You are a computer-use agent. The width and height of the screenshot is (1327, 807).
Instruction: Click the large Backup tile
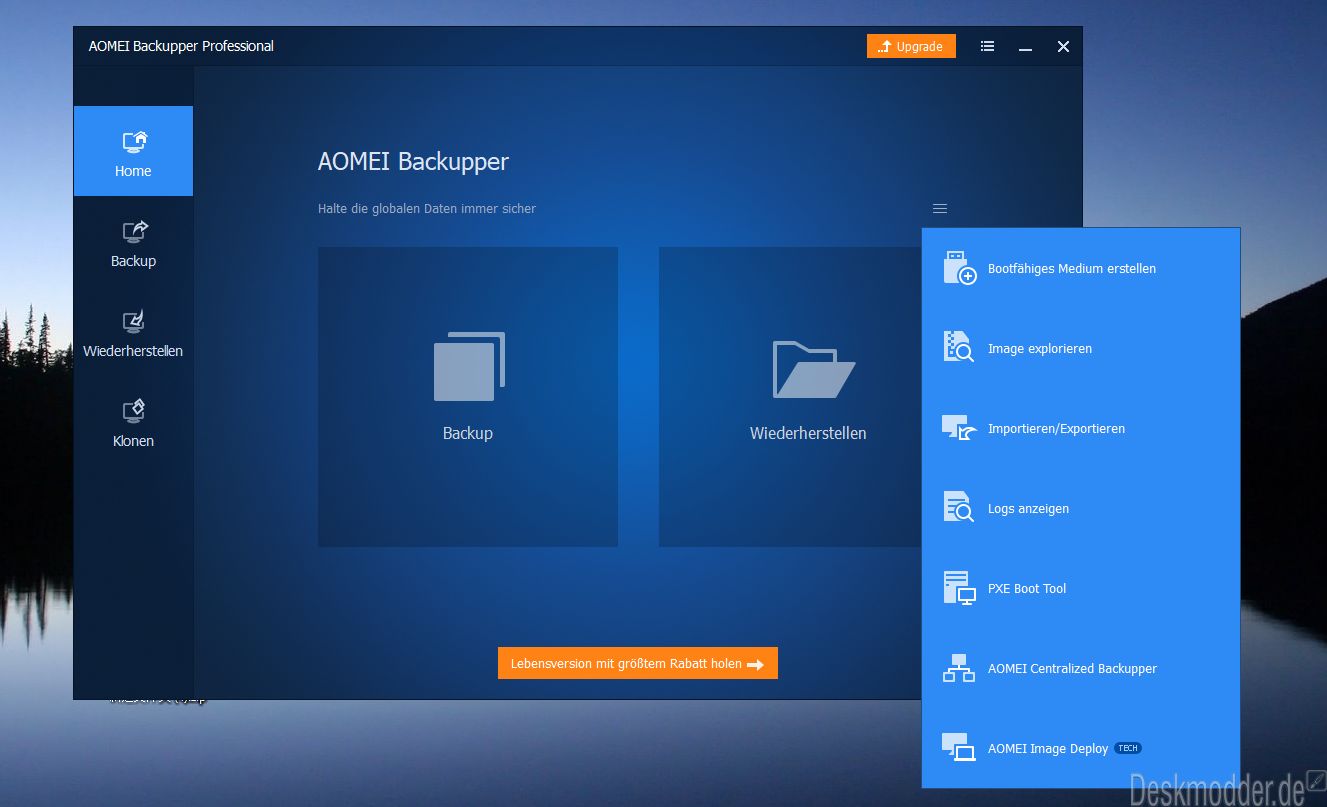(468, 397)
